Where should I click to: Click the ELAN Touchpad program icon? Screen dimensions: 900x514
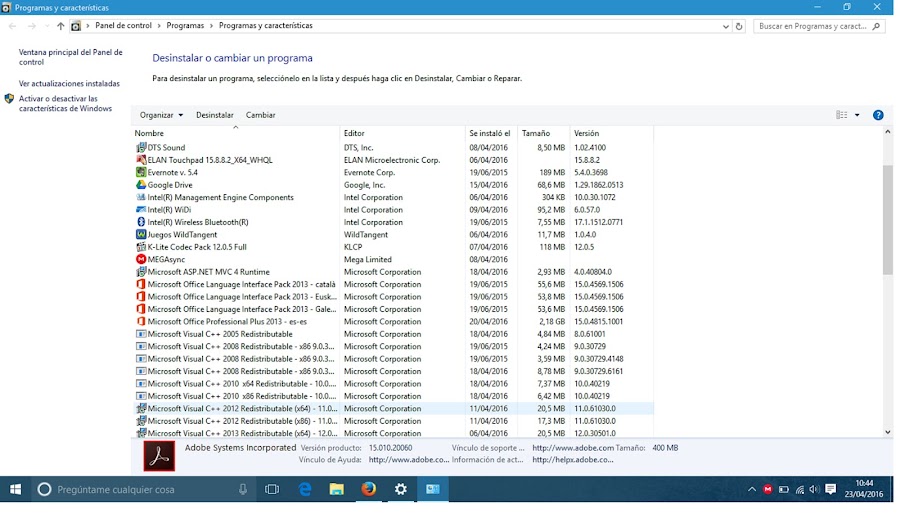click(141, 160)
